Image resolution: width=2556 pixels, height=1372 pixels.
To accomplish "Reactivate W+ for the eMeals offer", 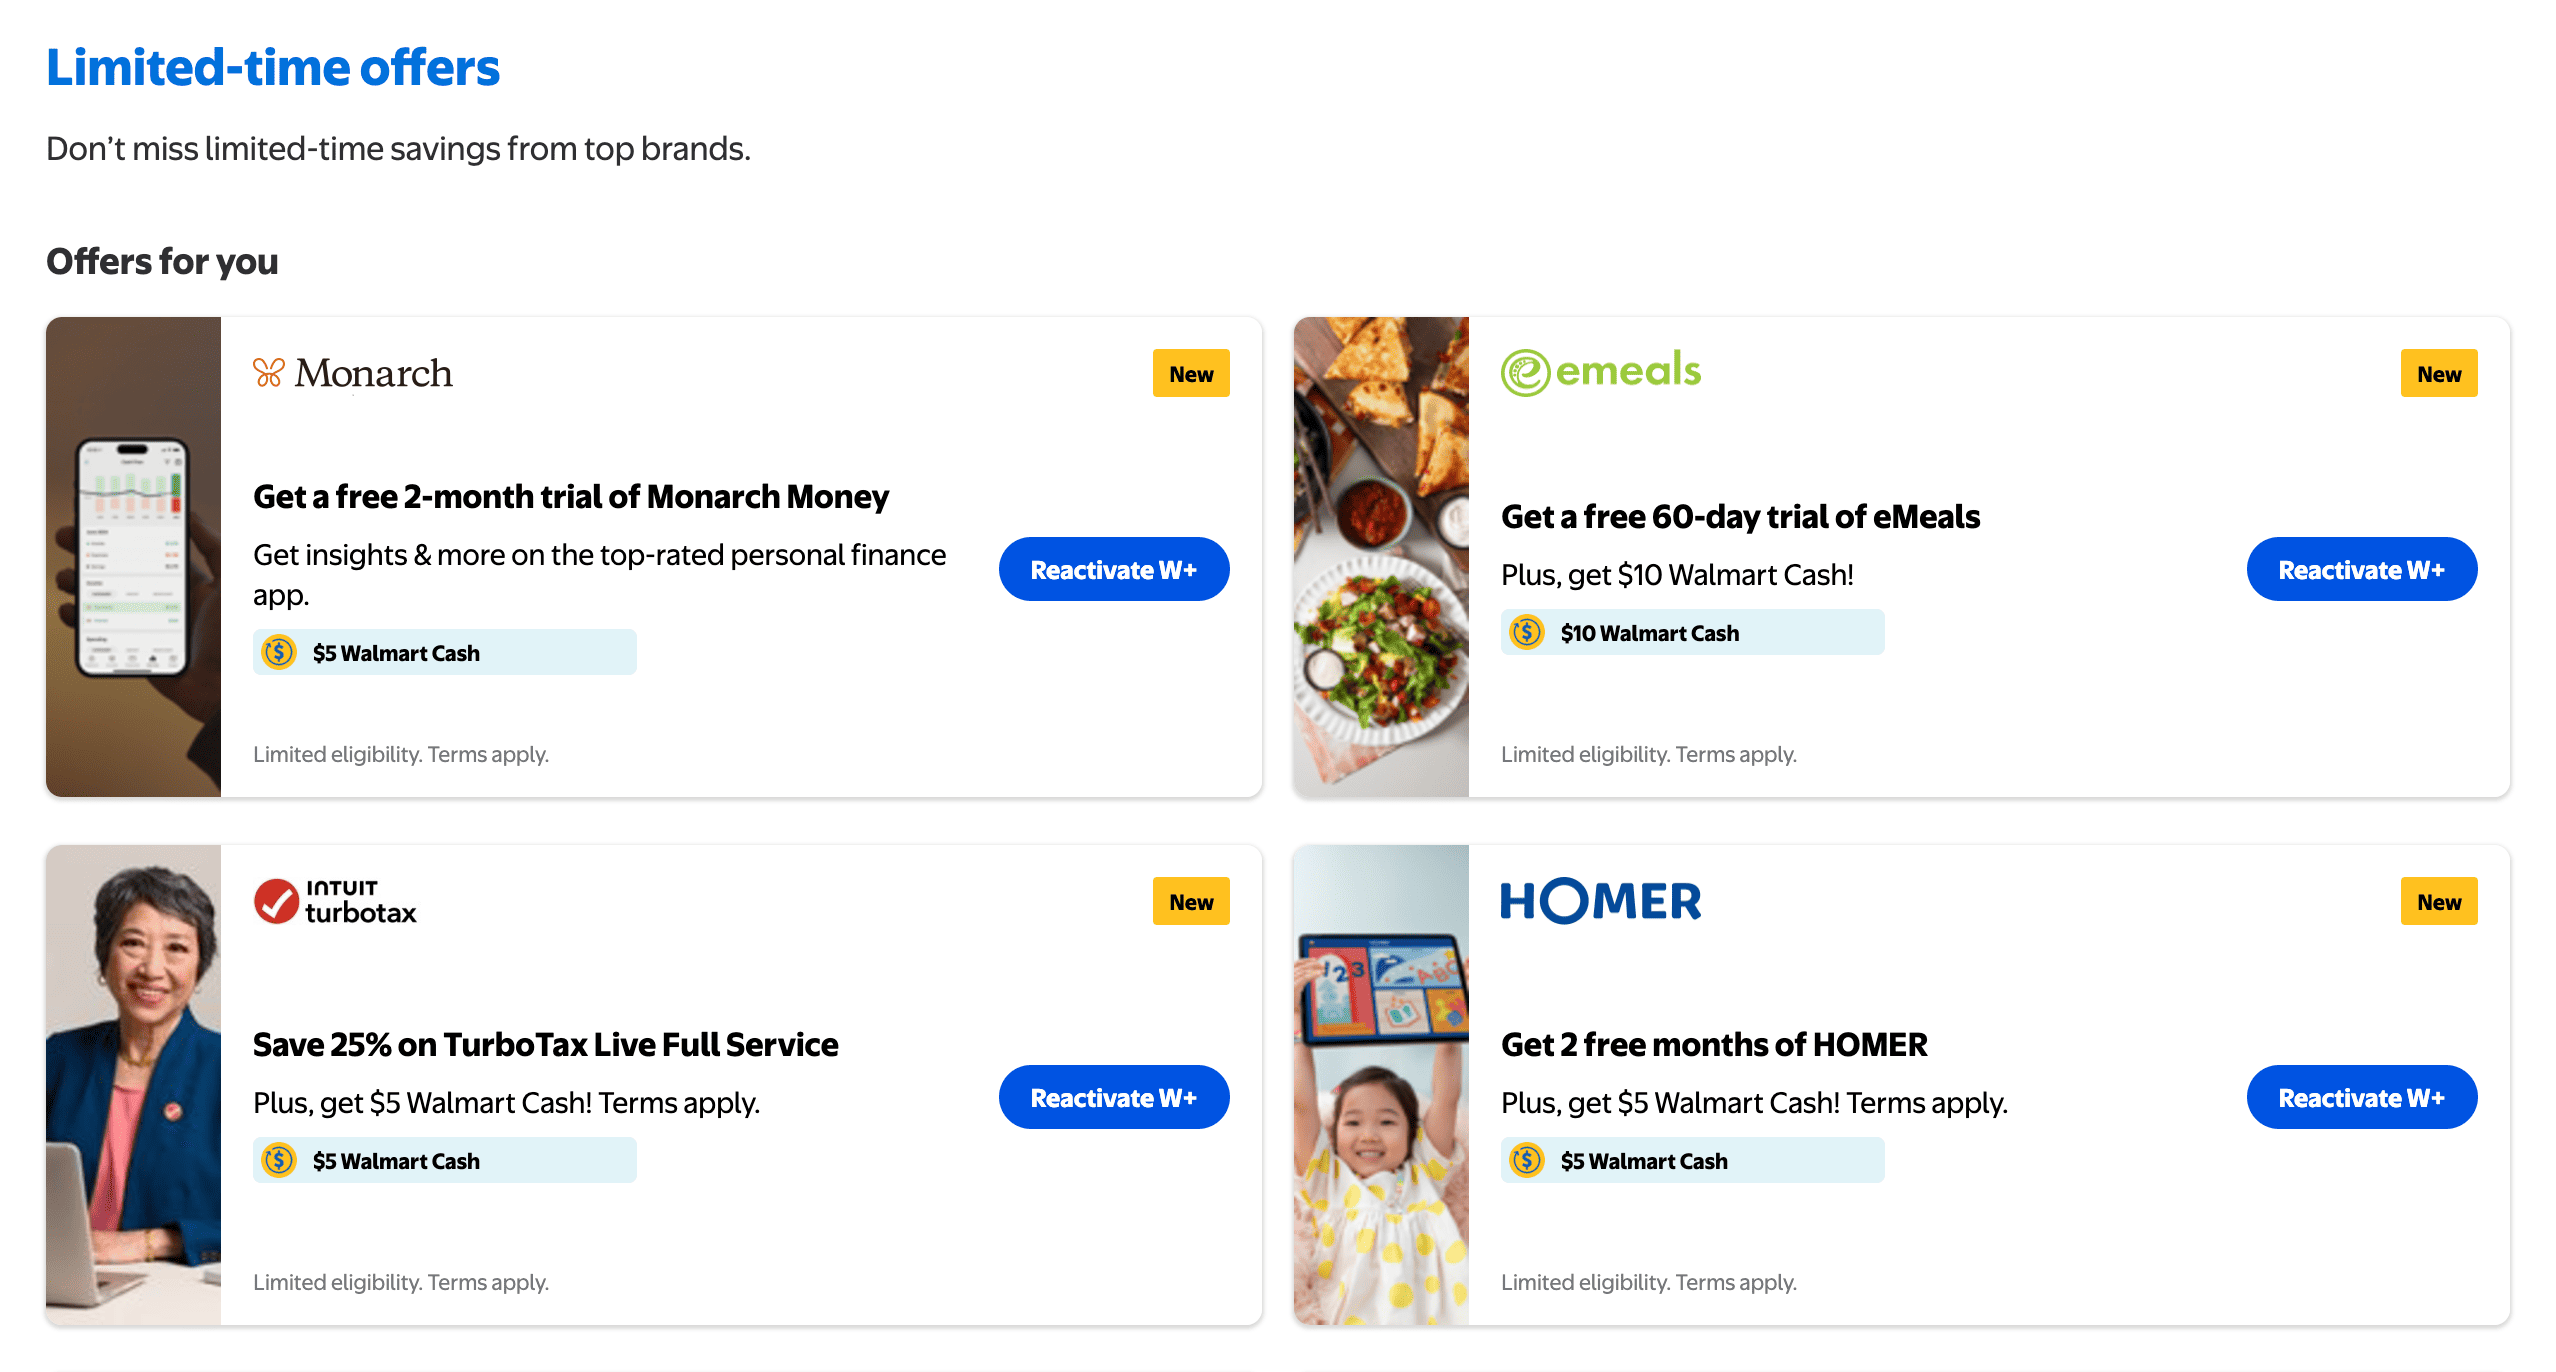I will click(x=2361, y=570).
